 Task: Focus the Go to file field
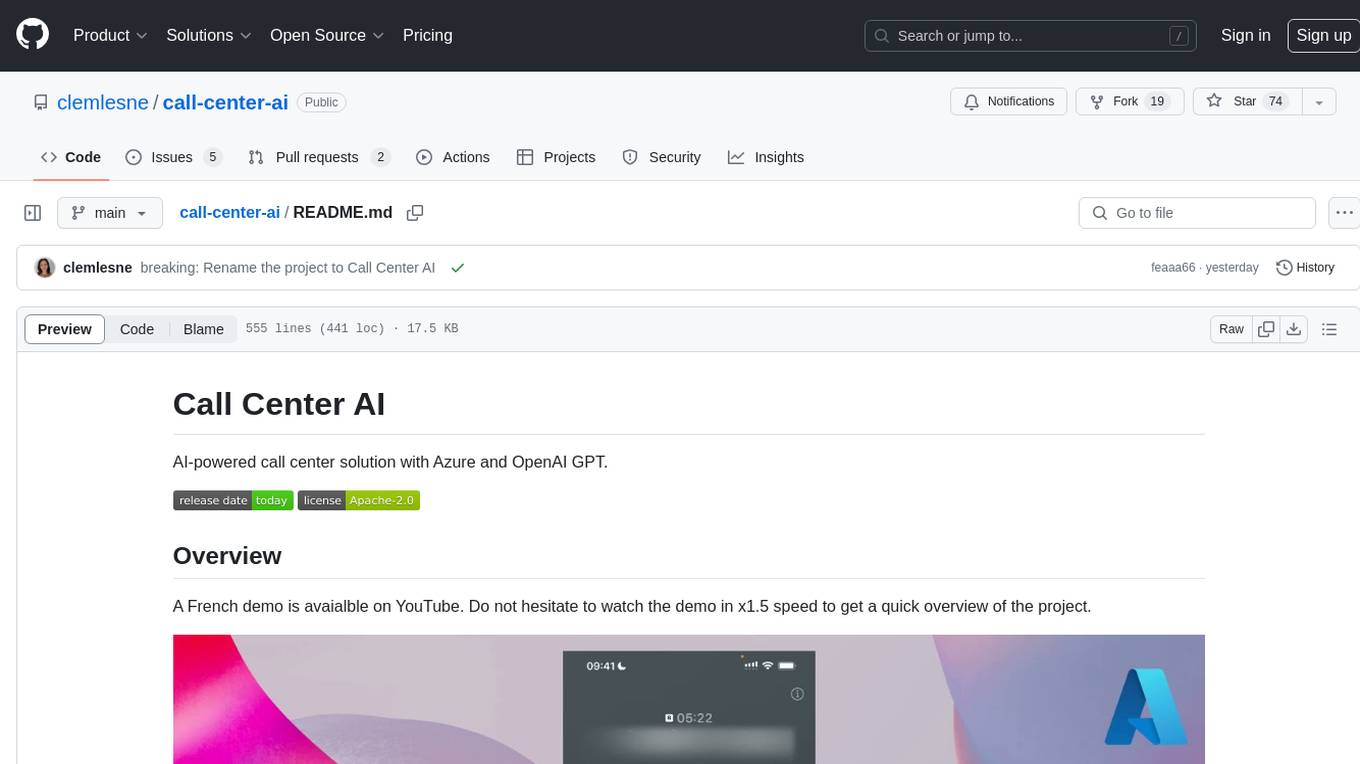1197,213
